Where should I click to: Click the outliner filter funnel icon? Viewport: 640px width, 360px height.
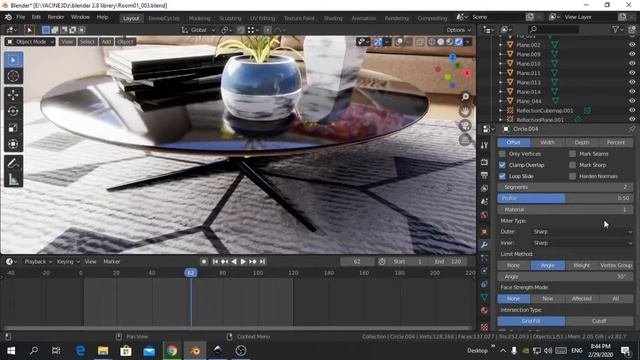tap(616, 29)
